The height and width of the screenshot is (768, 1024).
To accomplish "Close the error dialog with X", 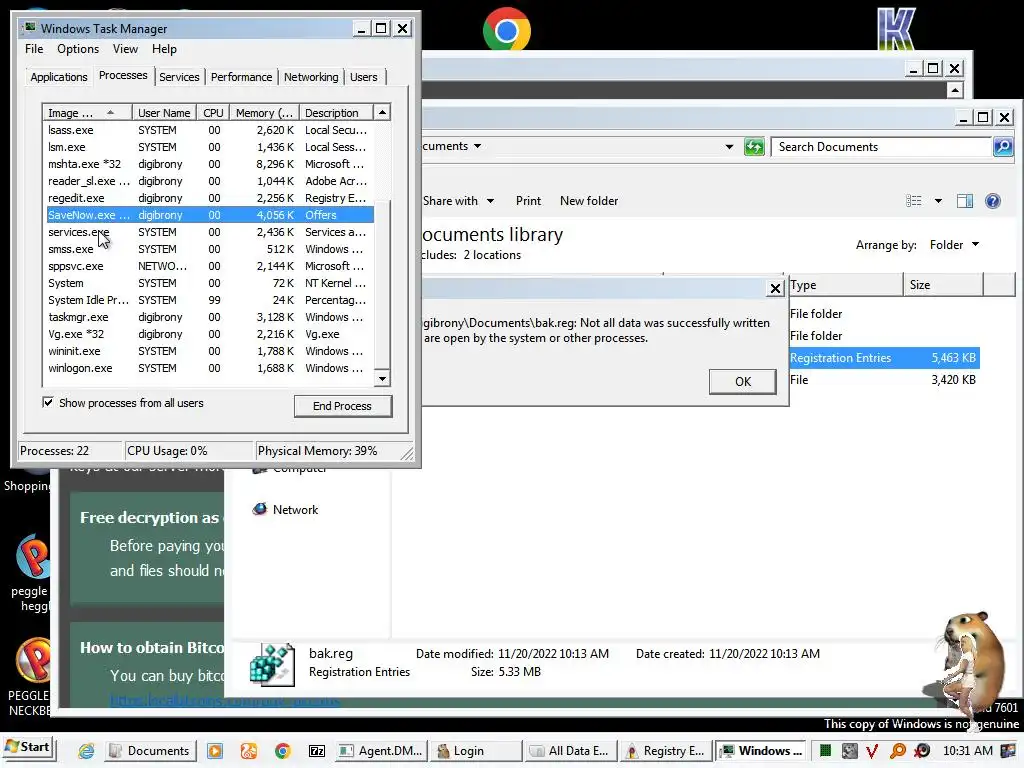I will pyautogui.click(x=775, y=288).
